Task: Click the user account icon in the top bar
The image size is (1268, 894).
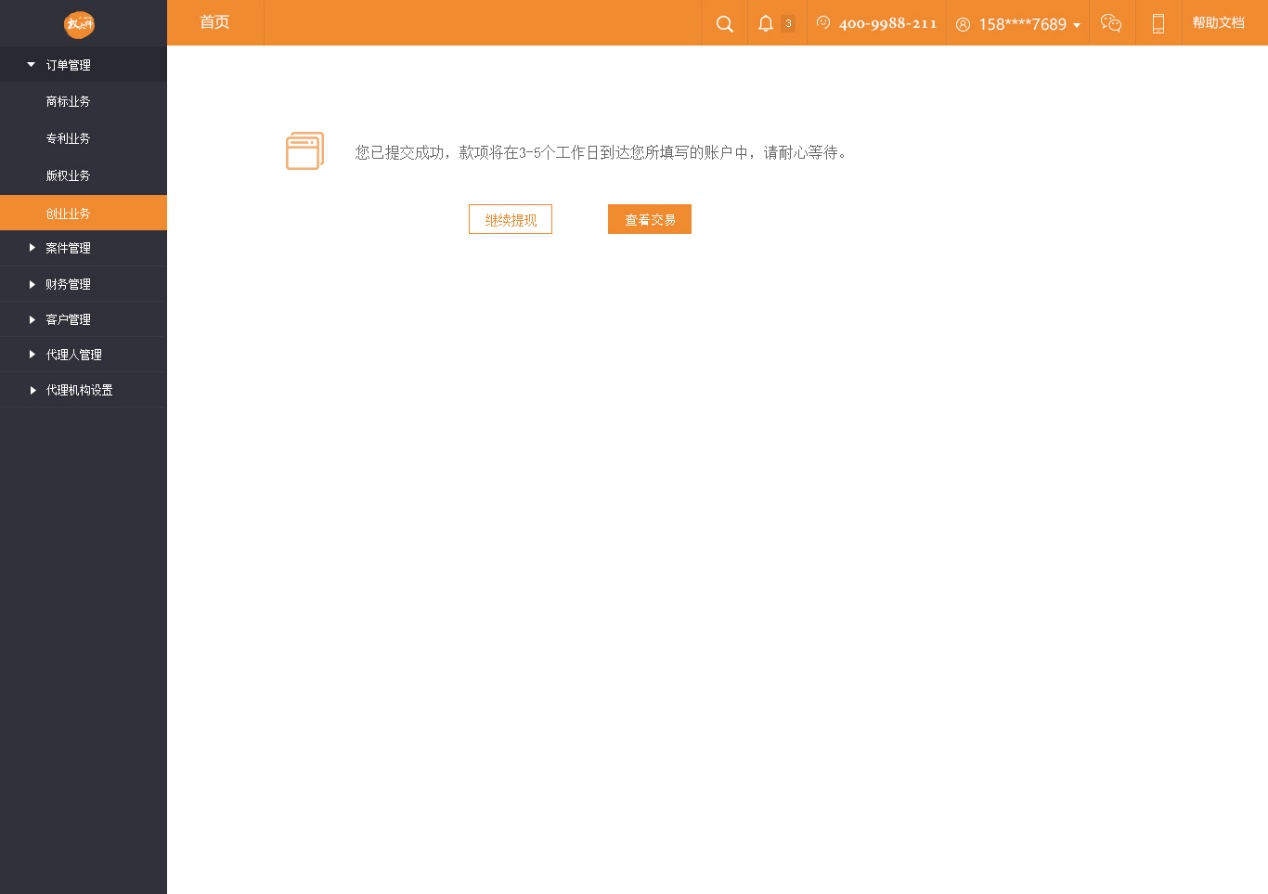Action: click(962, 24)
